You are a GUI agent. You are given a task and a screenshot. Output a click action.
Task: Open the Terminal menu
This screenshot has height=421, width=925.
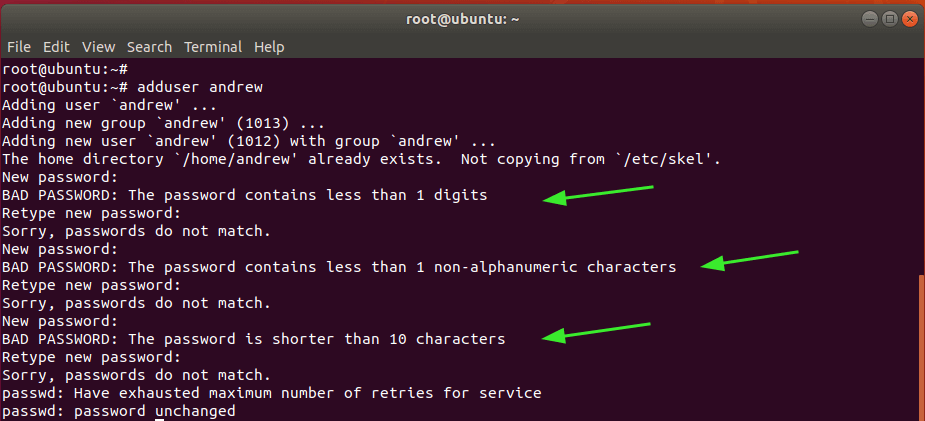click(213, 47)
